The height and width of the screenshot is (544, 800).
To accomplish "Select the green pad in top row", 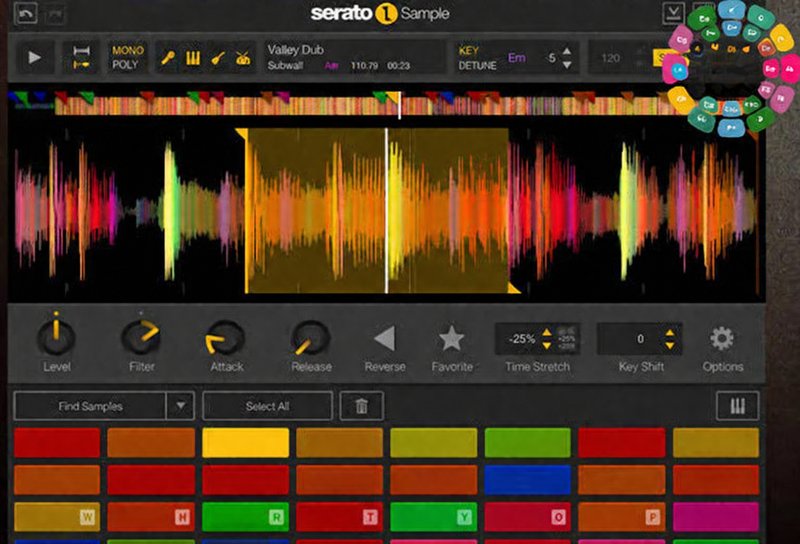I will click(528, 442).
